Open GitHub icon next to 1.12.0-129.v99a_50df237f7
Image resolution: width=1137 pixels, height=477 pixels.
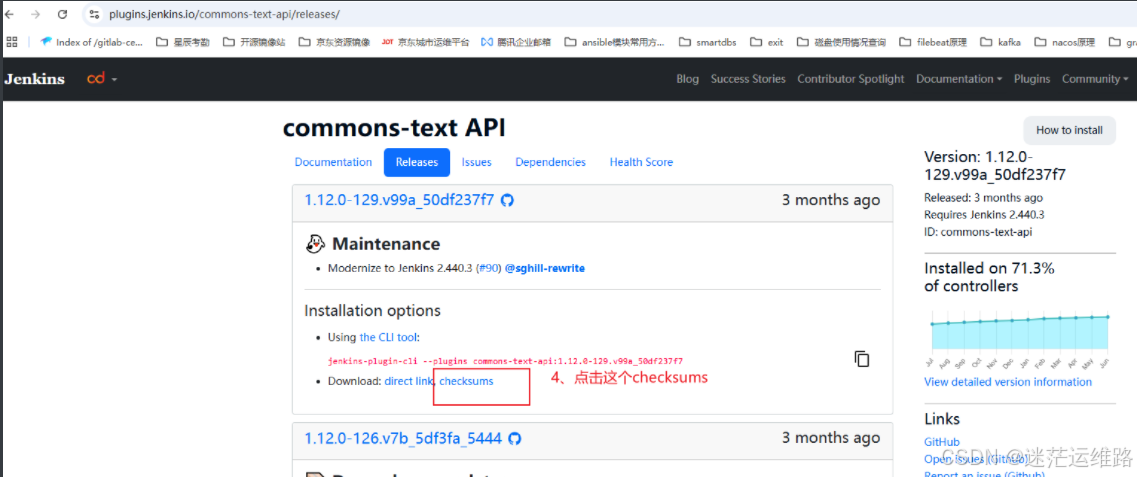(x=508, y=200)
